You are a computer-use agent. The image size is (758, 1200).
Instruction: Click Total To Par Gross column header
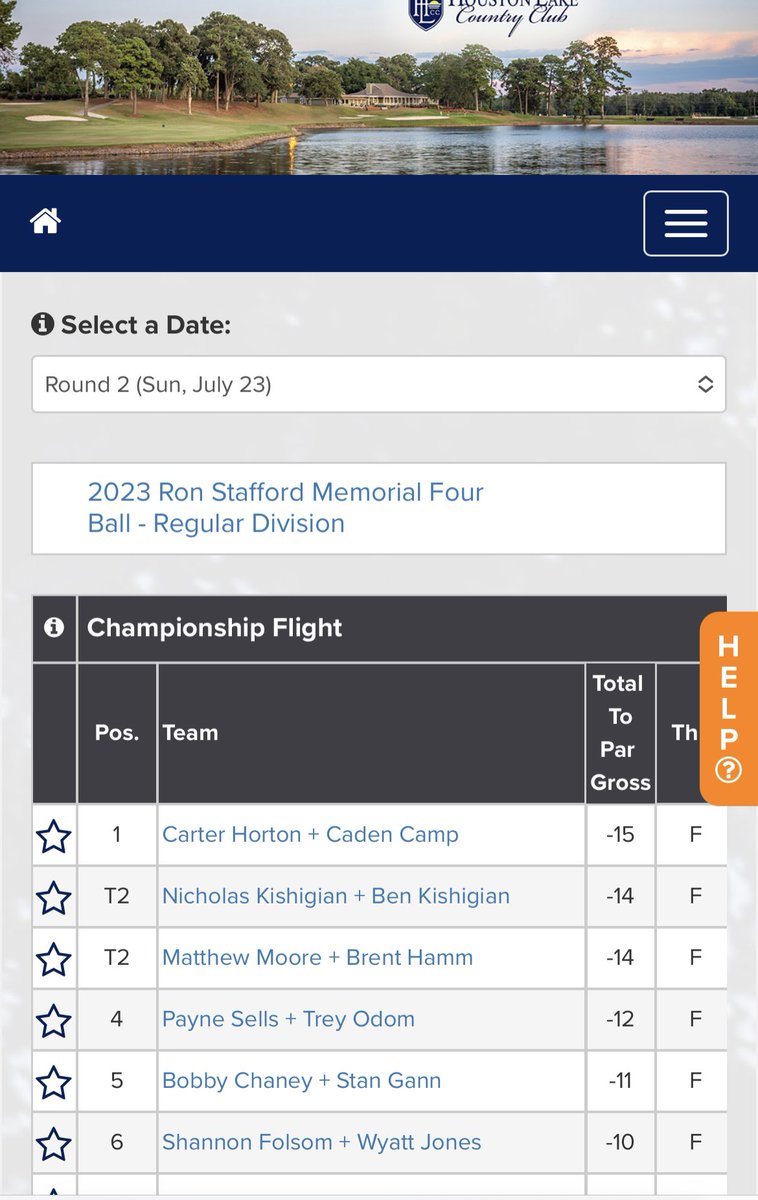coord(620,733)
